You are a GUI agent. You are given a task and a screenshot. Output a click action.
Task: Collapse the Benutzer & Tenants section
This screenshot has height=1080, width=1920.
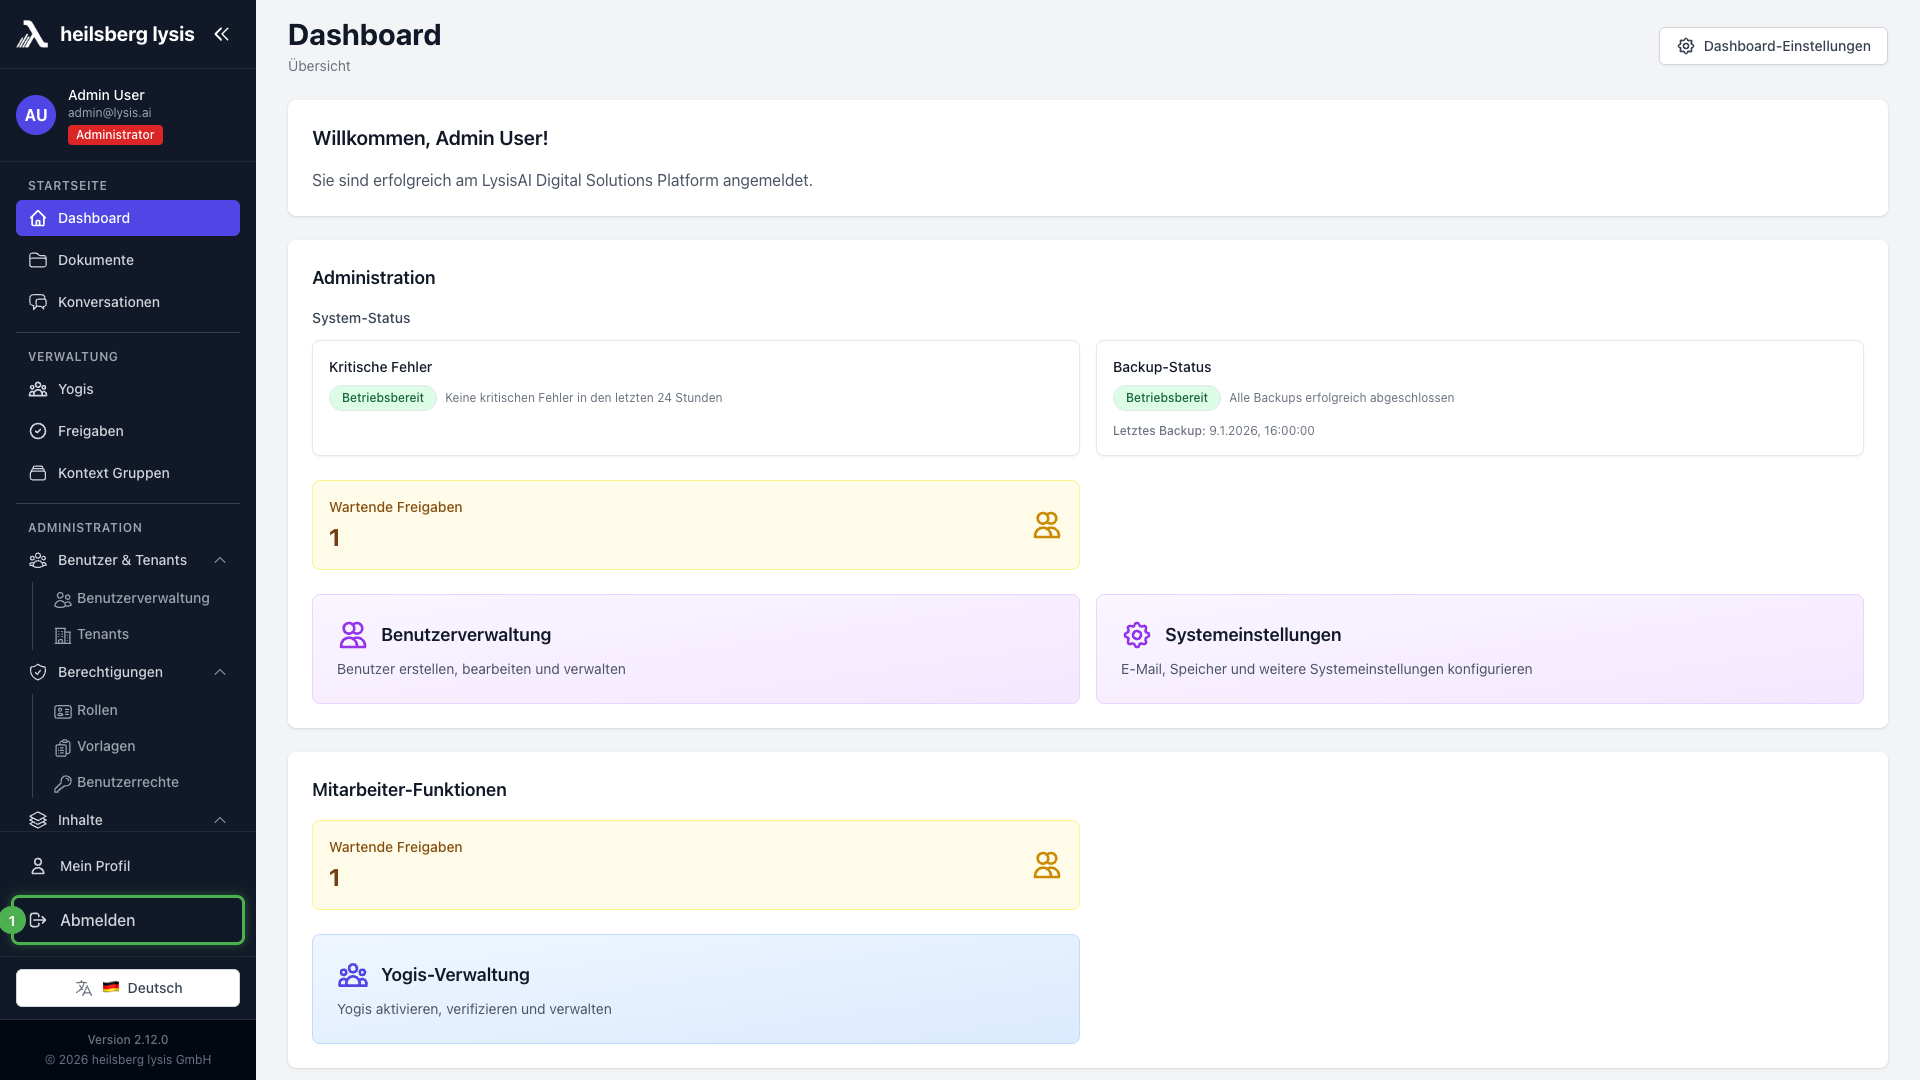point(220,560)
